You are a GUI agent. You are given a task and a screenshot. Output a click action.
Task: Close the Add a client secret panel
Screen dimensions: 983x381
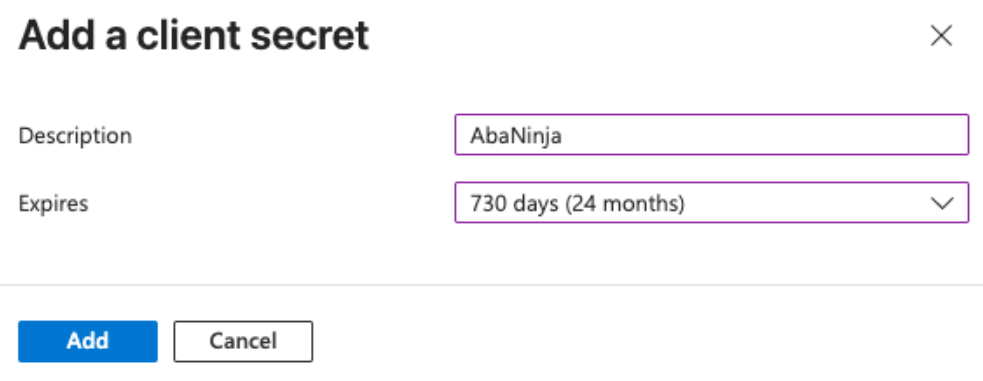[x=941, y=36]
